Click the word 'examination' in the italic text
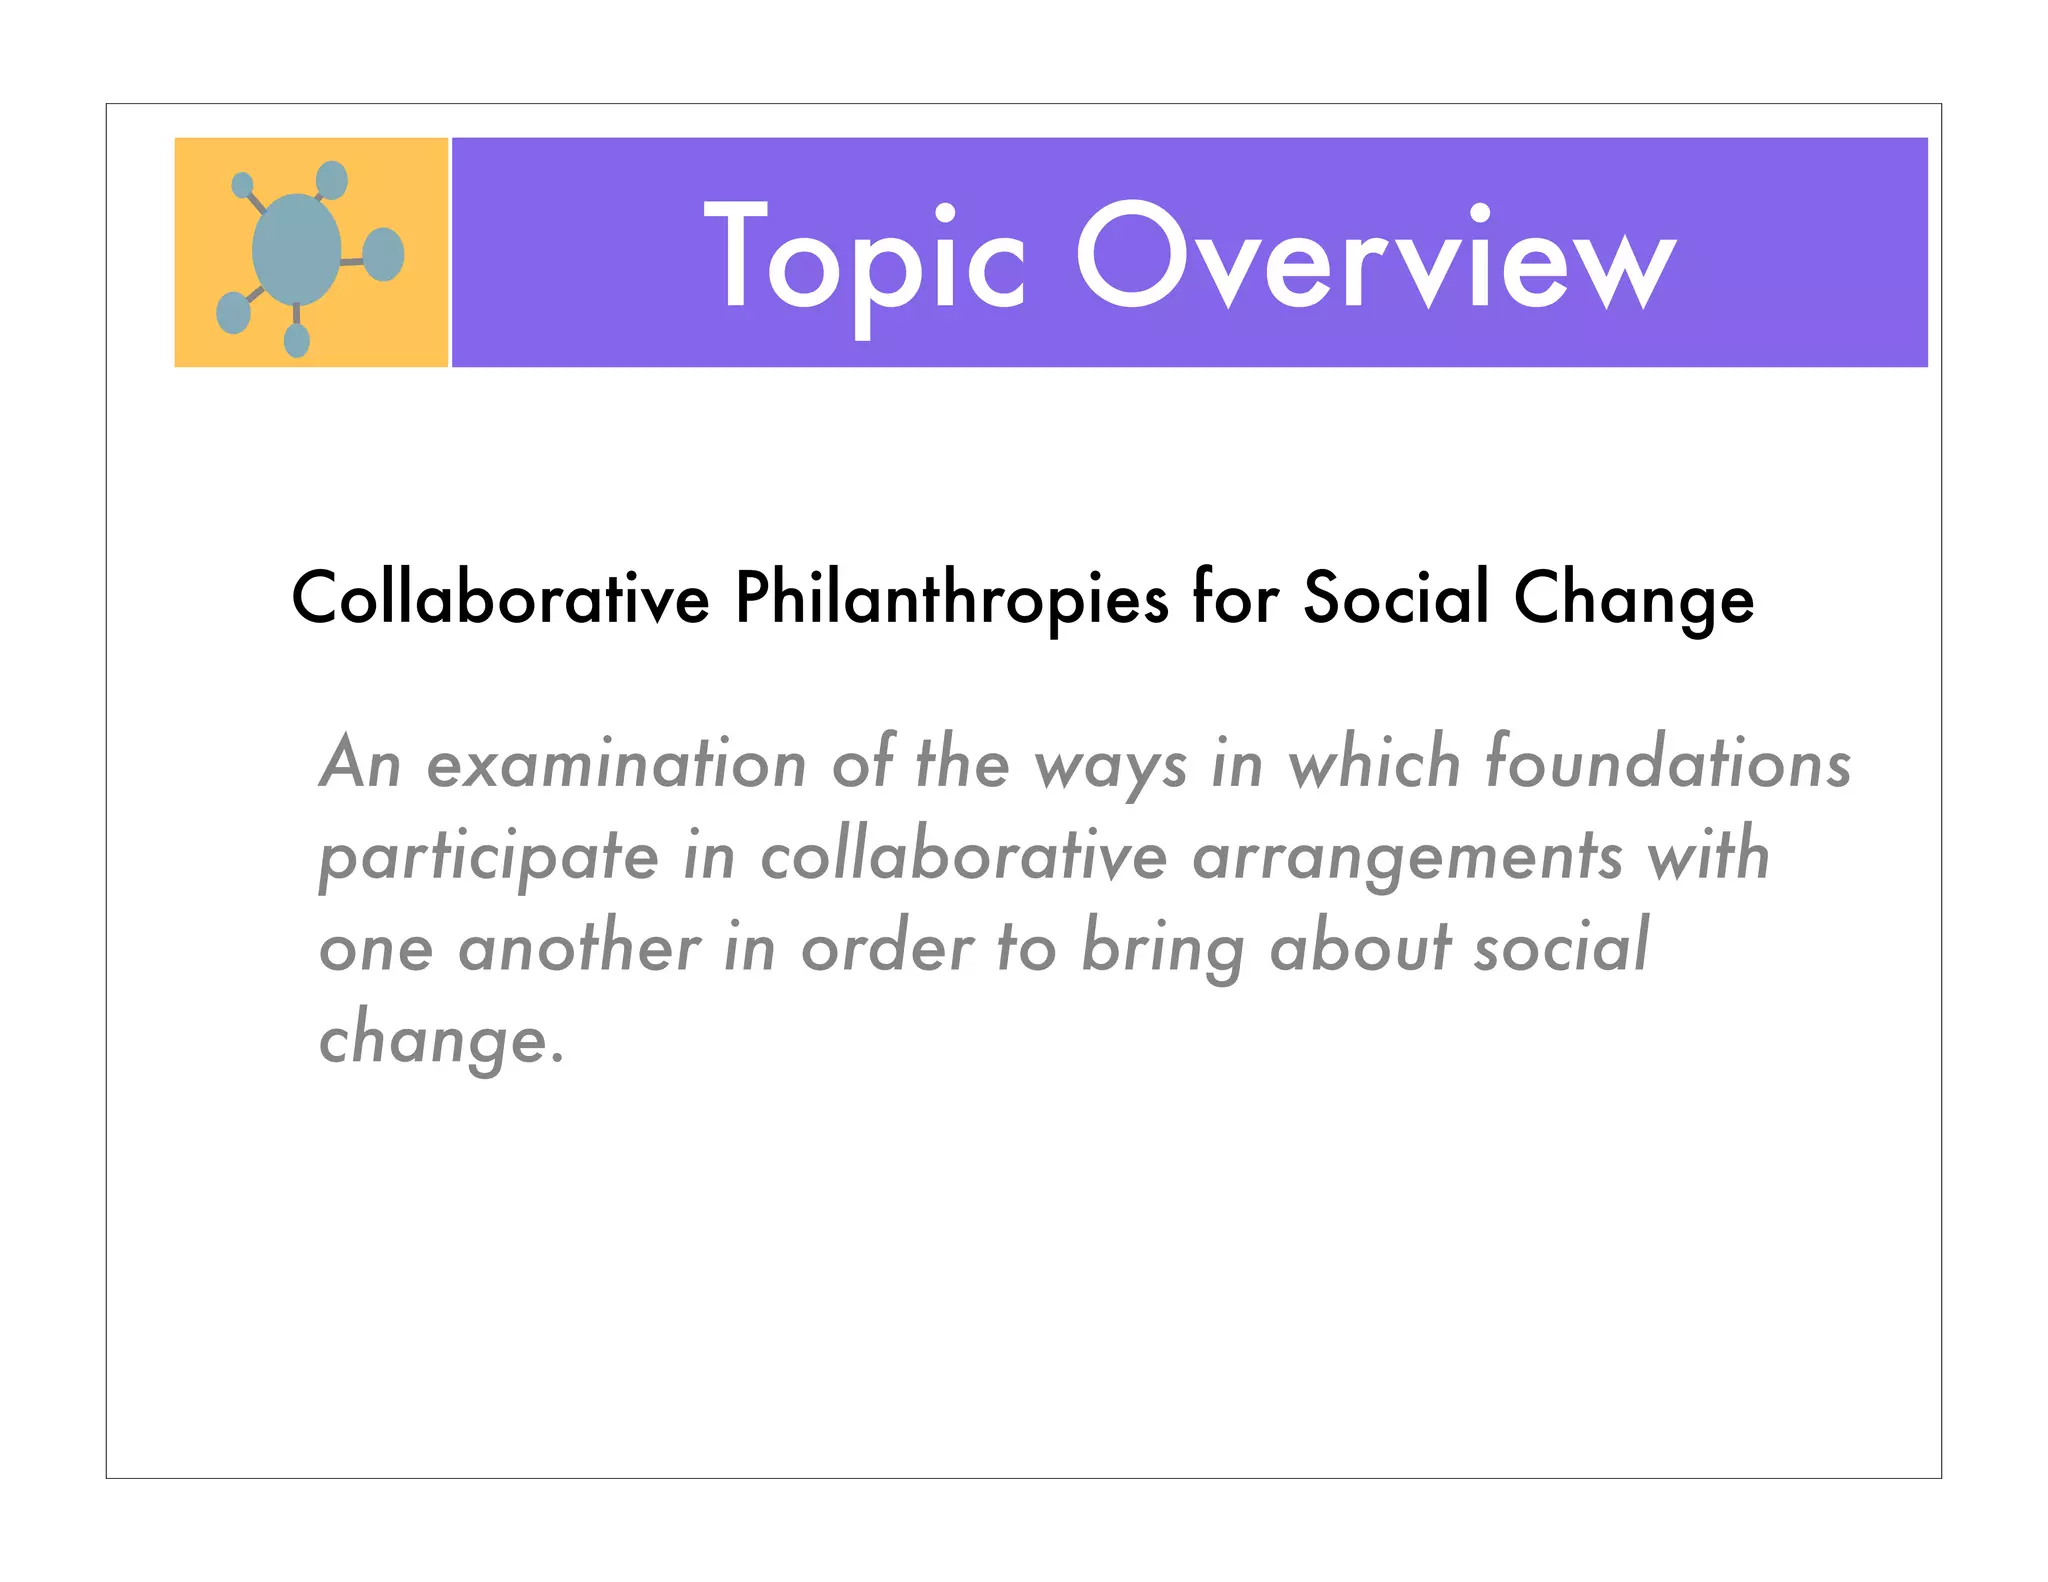The image size is (2048, 1582). pyautogui.click(x=617, y=765)
